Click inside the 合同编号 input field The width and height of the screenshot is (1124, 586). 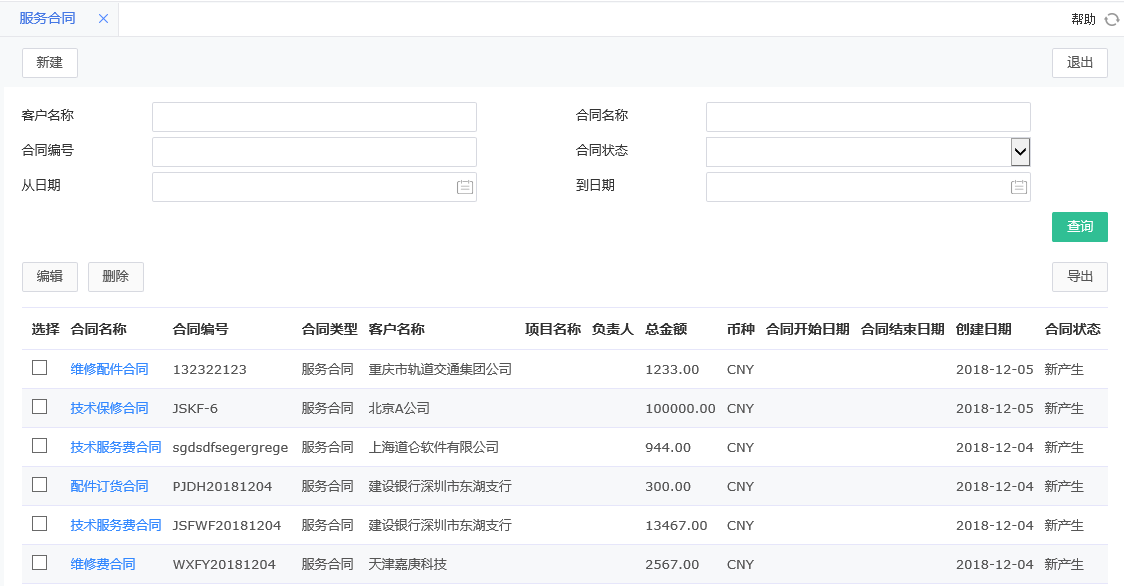pos(313,151)
